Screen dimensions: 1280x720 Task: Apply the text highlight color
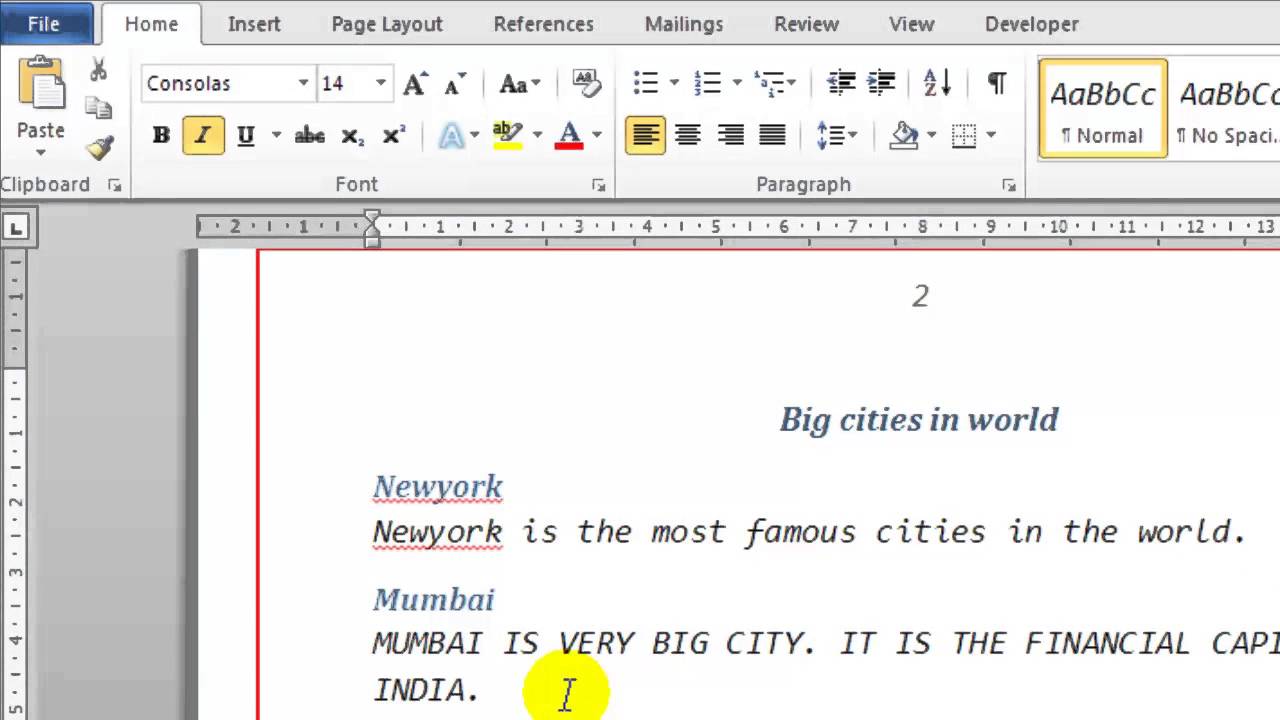tap(508, 135)
